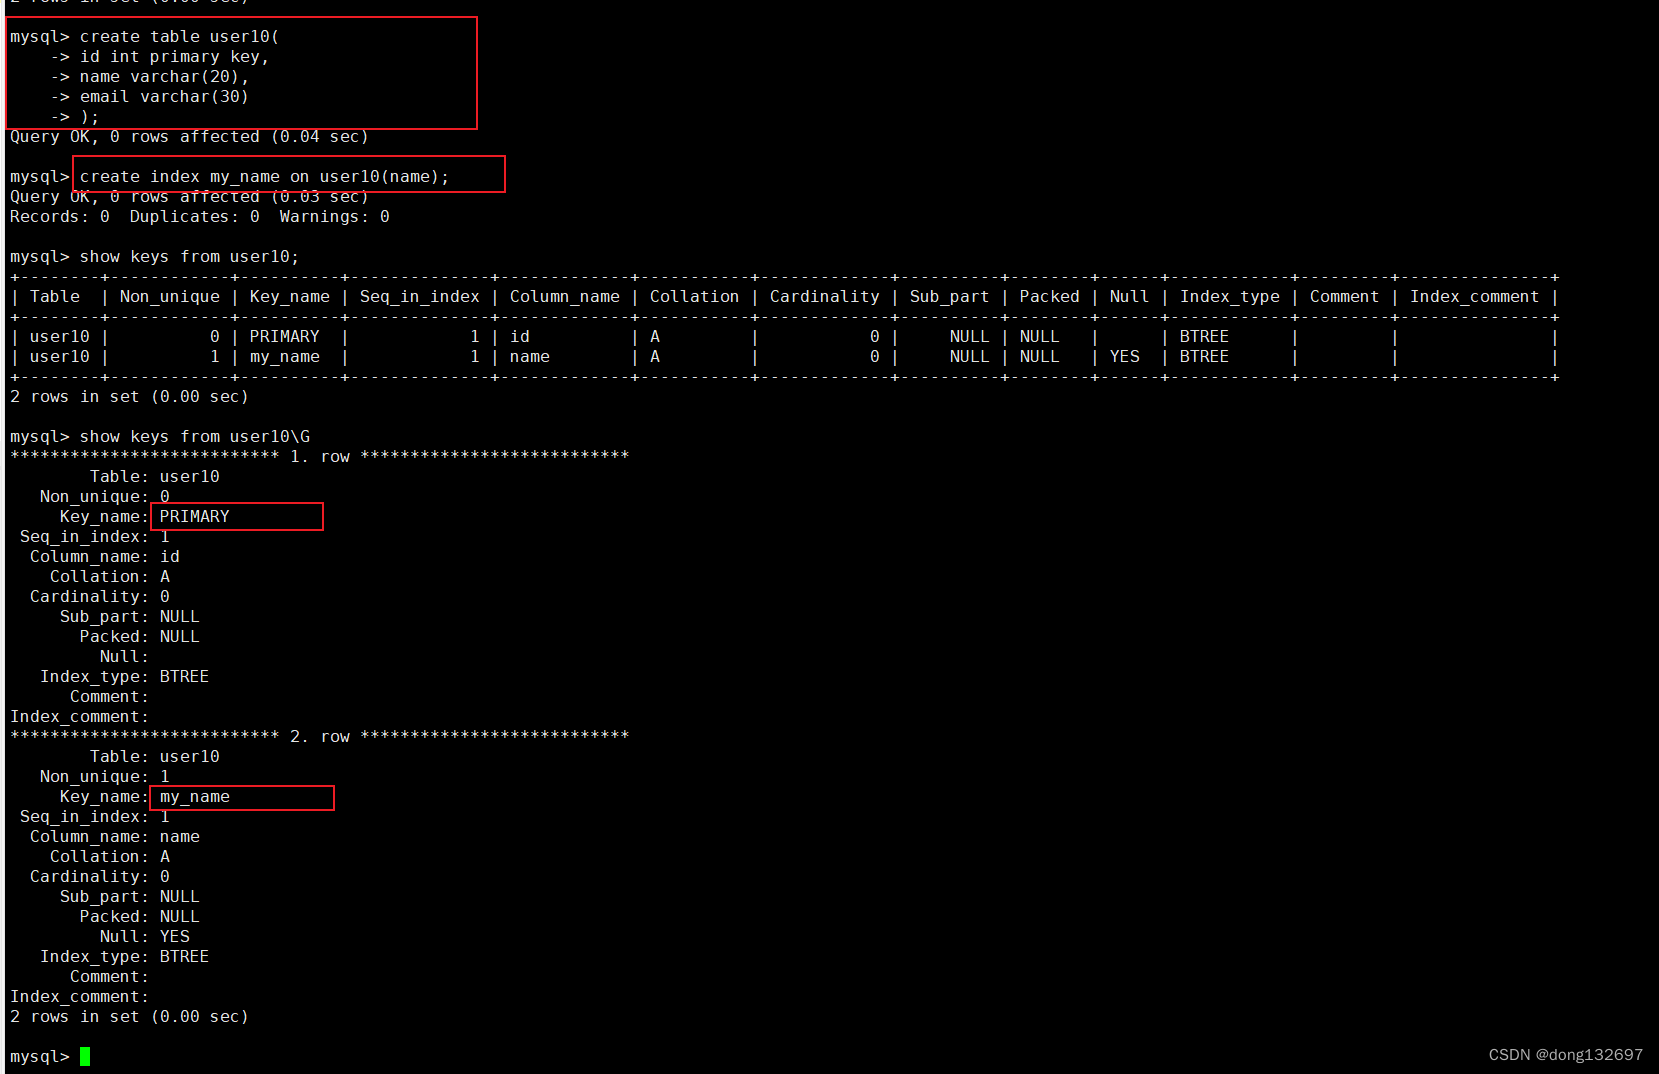Screen dimensions: 1659x1074
Task: Click the 'create table user10(' command text
Action: pyautogui.click(x=180, y=37)
